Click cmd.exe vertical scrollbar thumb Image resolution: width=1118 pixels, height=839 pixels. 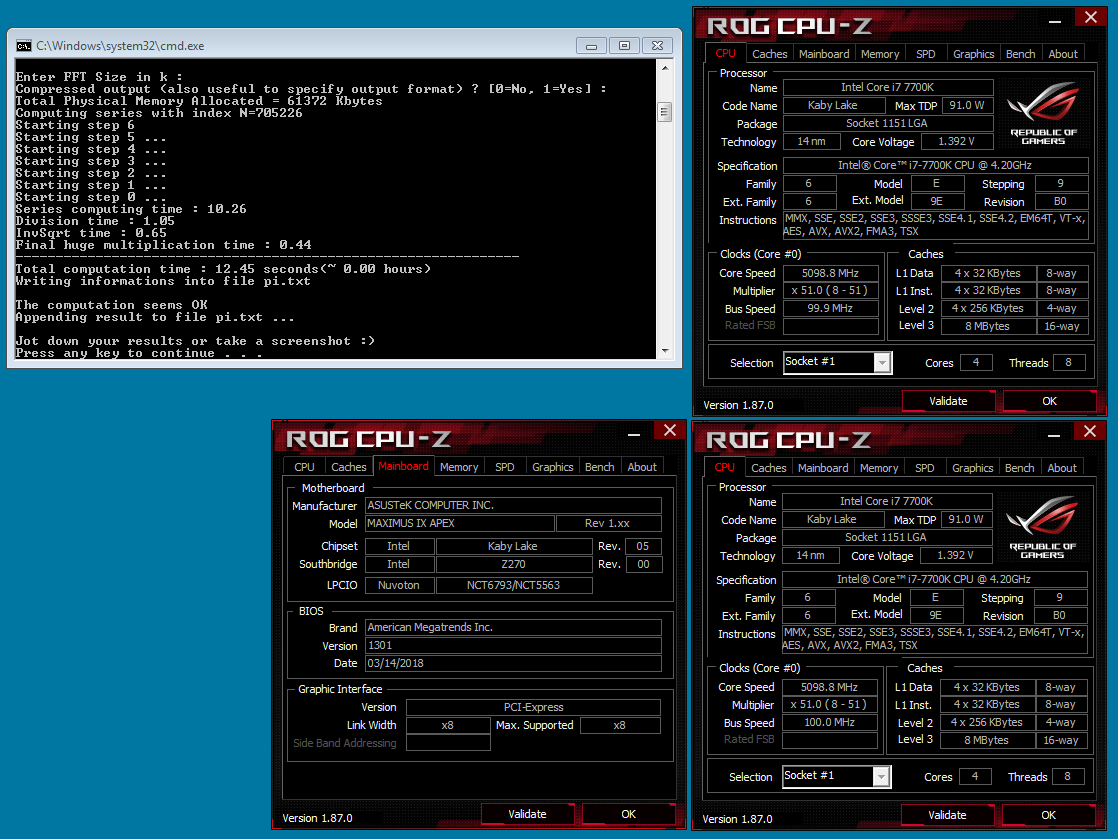(x=665, y=112)
